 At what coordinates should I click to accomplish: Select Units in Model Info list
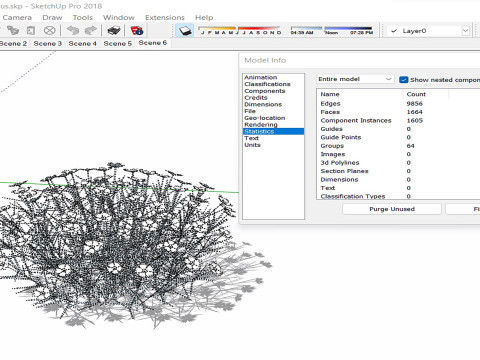coord(252,145)
